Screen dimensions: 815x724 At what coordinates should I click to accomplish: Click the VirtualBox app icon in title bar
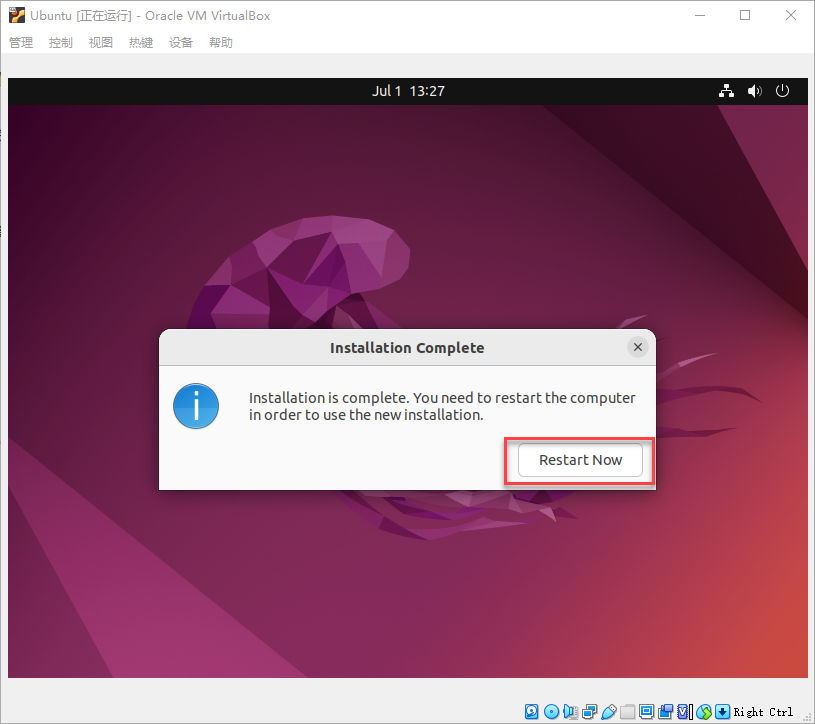pos(17,15)
